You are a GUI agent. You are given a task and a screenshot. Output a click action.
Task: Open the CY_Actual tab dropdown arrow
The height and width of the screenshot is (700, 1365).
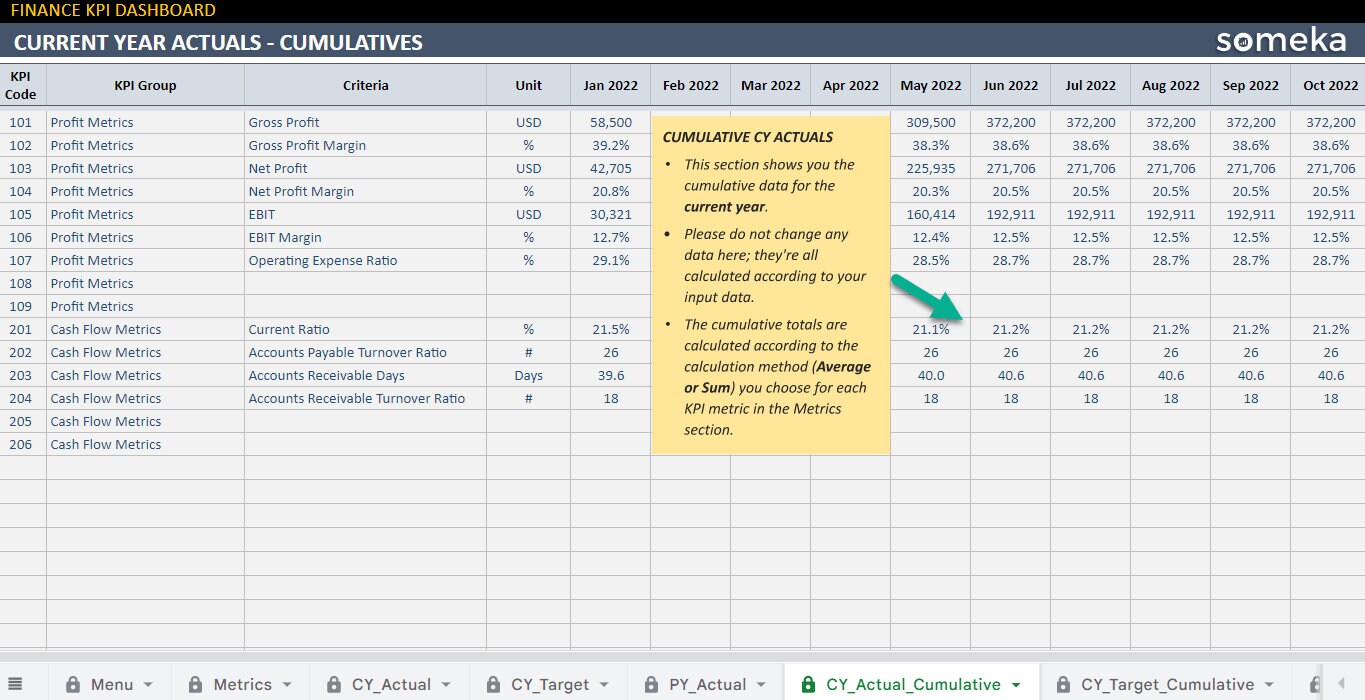(x=446, y=685)
